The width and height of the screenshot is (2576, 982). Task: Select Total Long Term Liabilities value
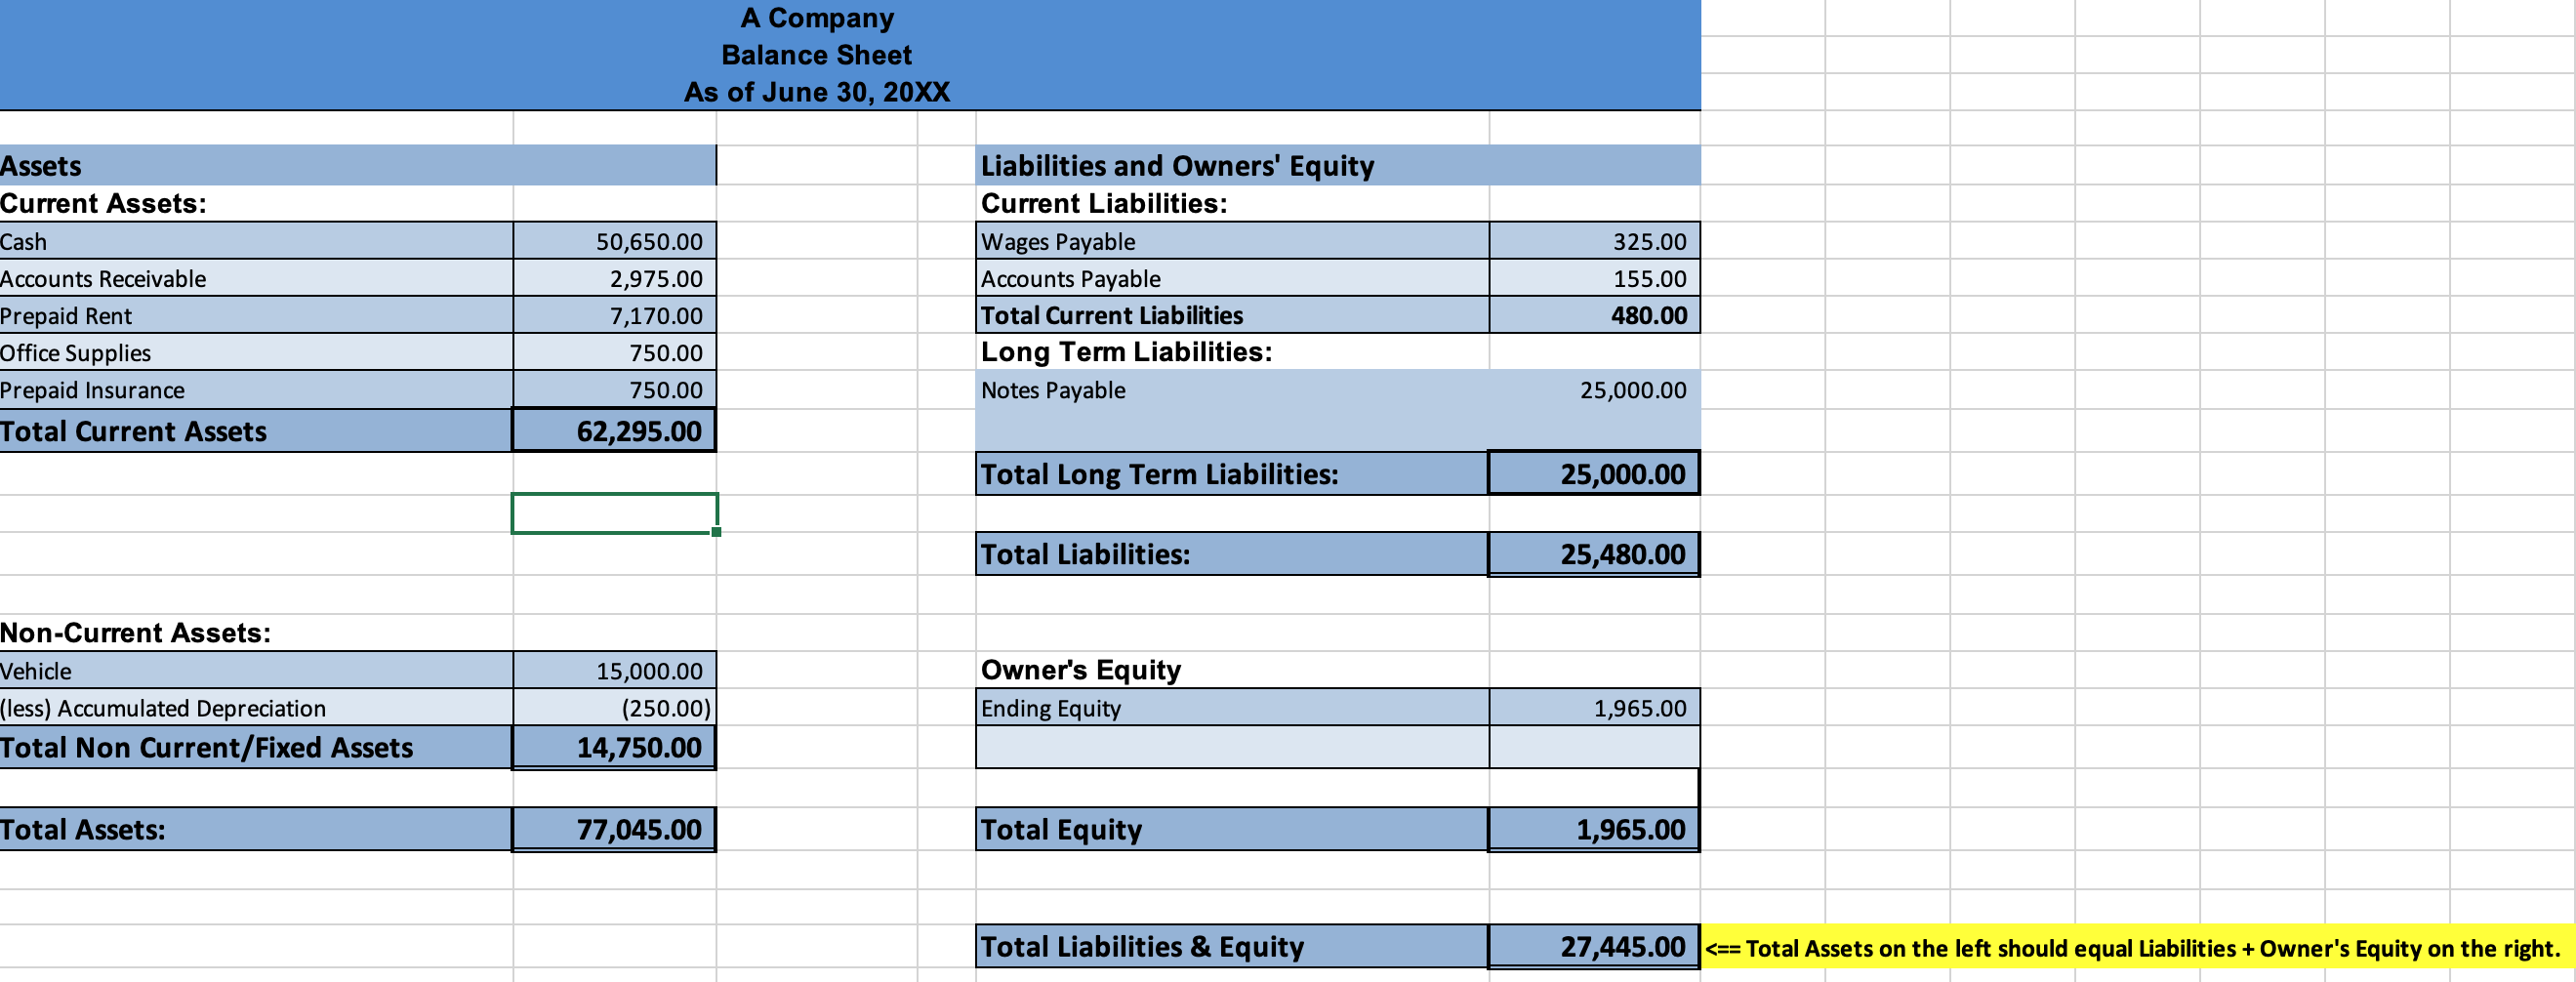coord(1594,473)
